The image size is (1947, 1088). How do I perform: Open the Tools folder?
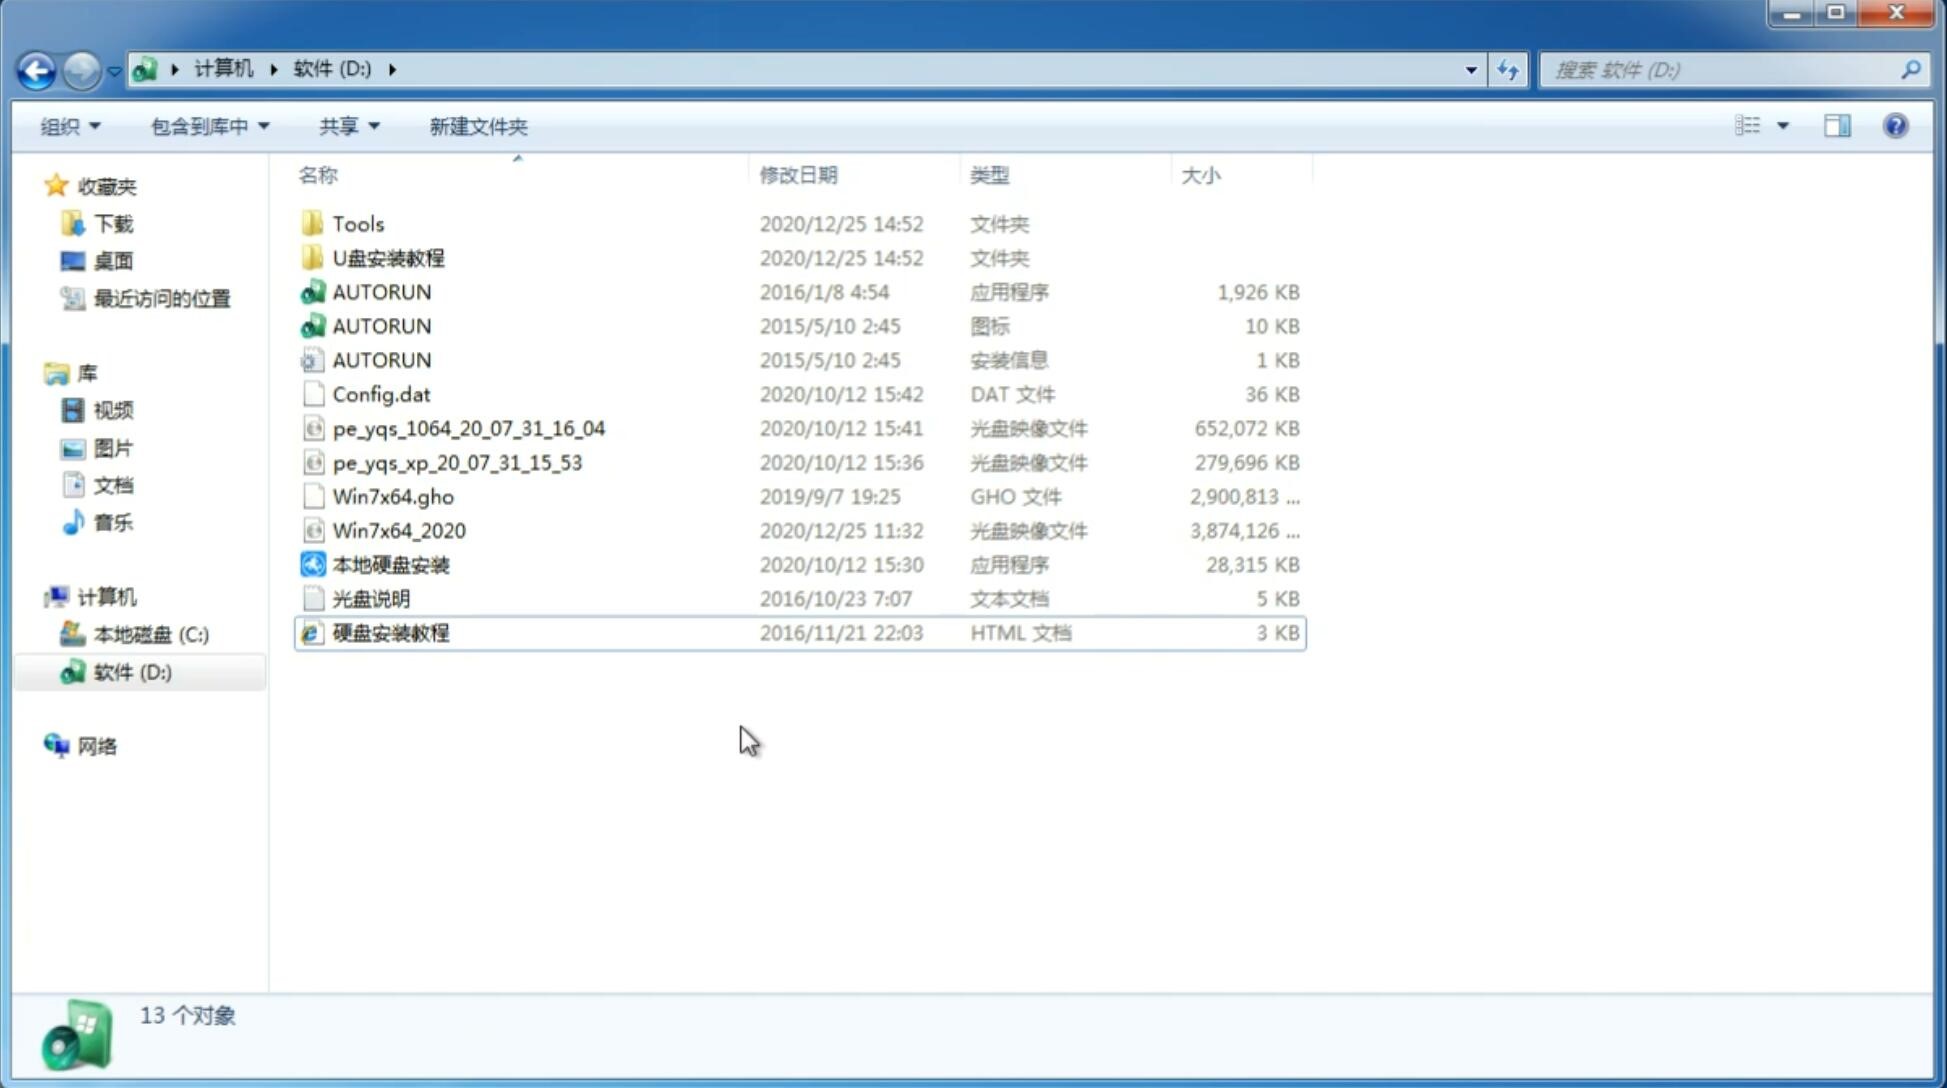(356, 223)
